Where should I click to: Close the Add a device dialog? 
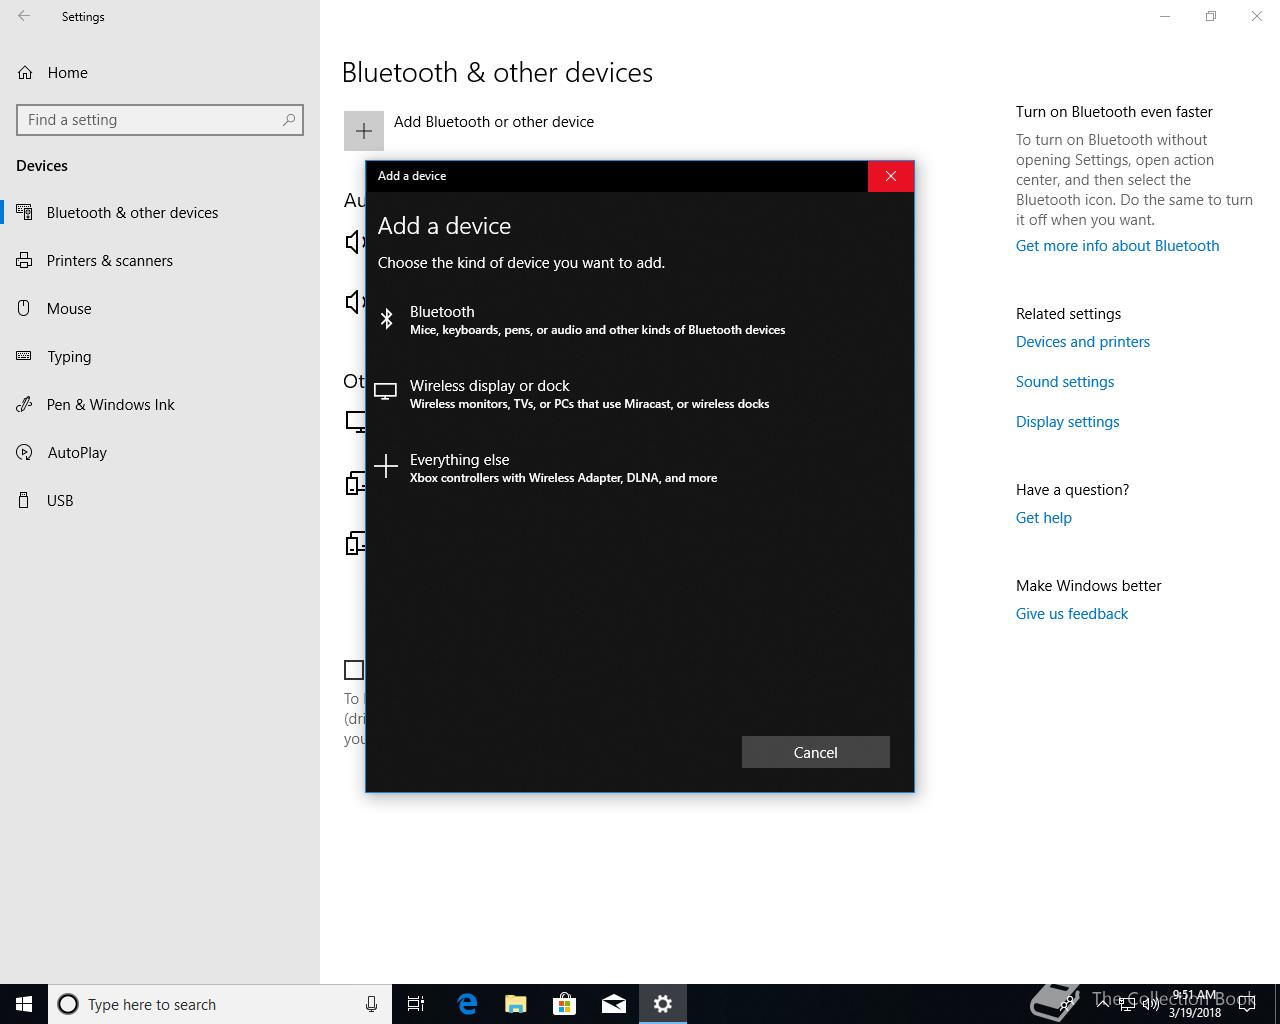point(890,176)
